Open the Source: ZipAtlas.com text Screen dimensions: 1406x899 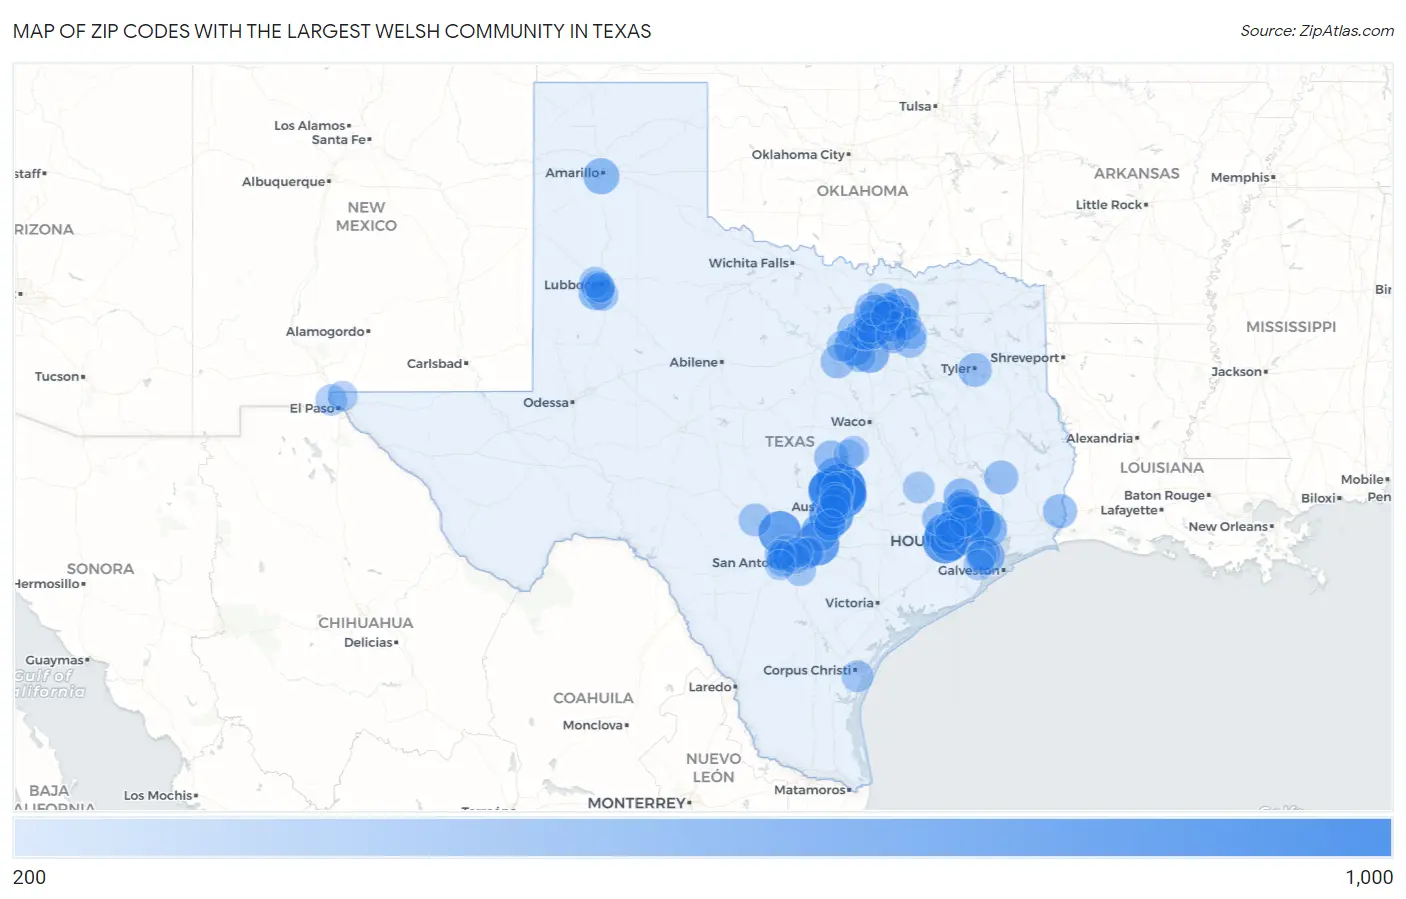[x=1317, y=31]
